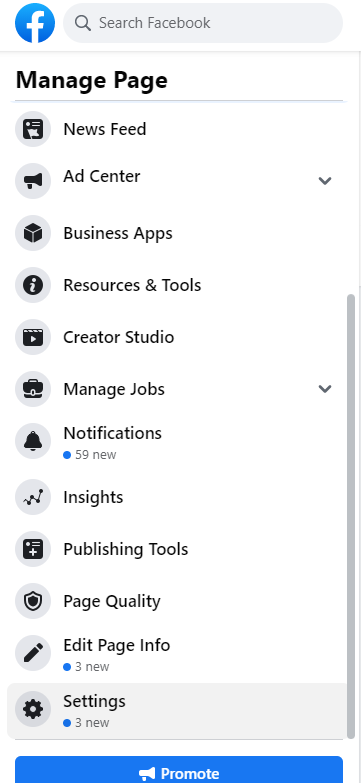
Task: Click the Facebook logo icon
Action: coord(35,23)
